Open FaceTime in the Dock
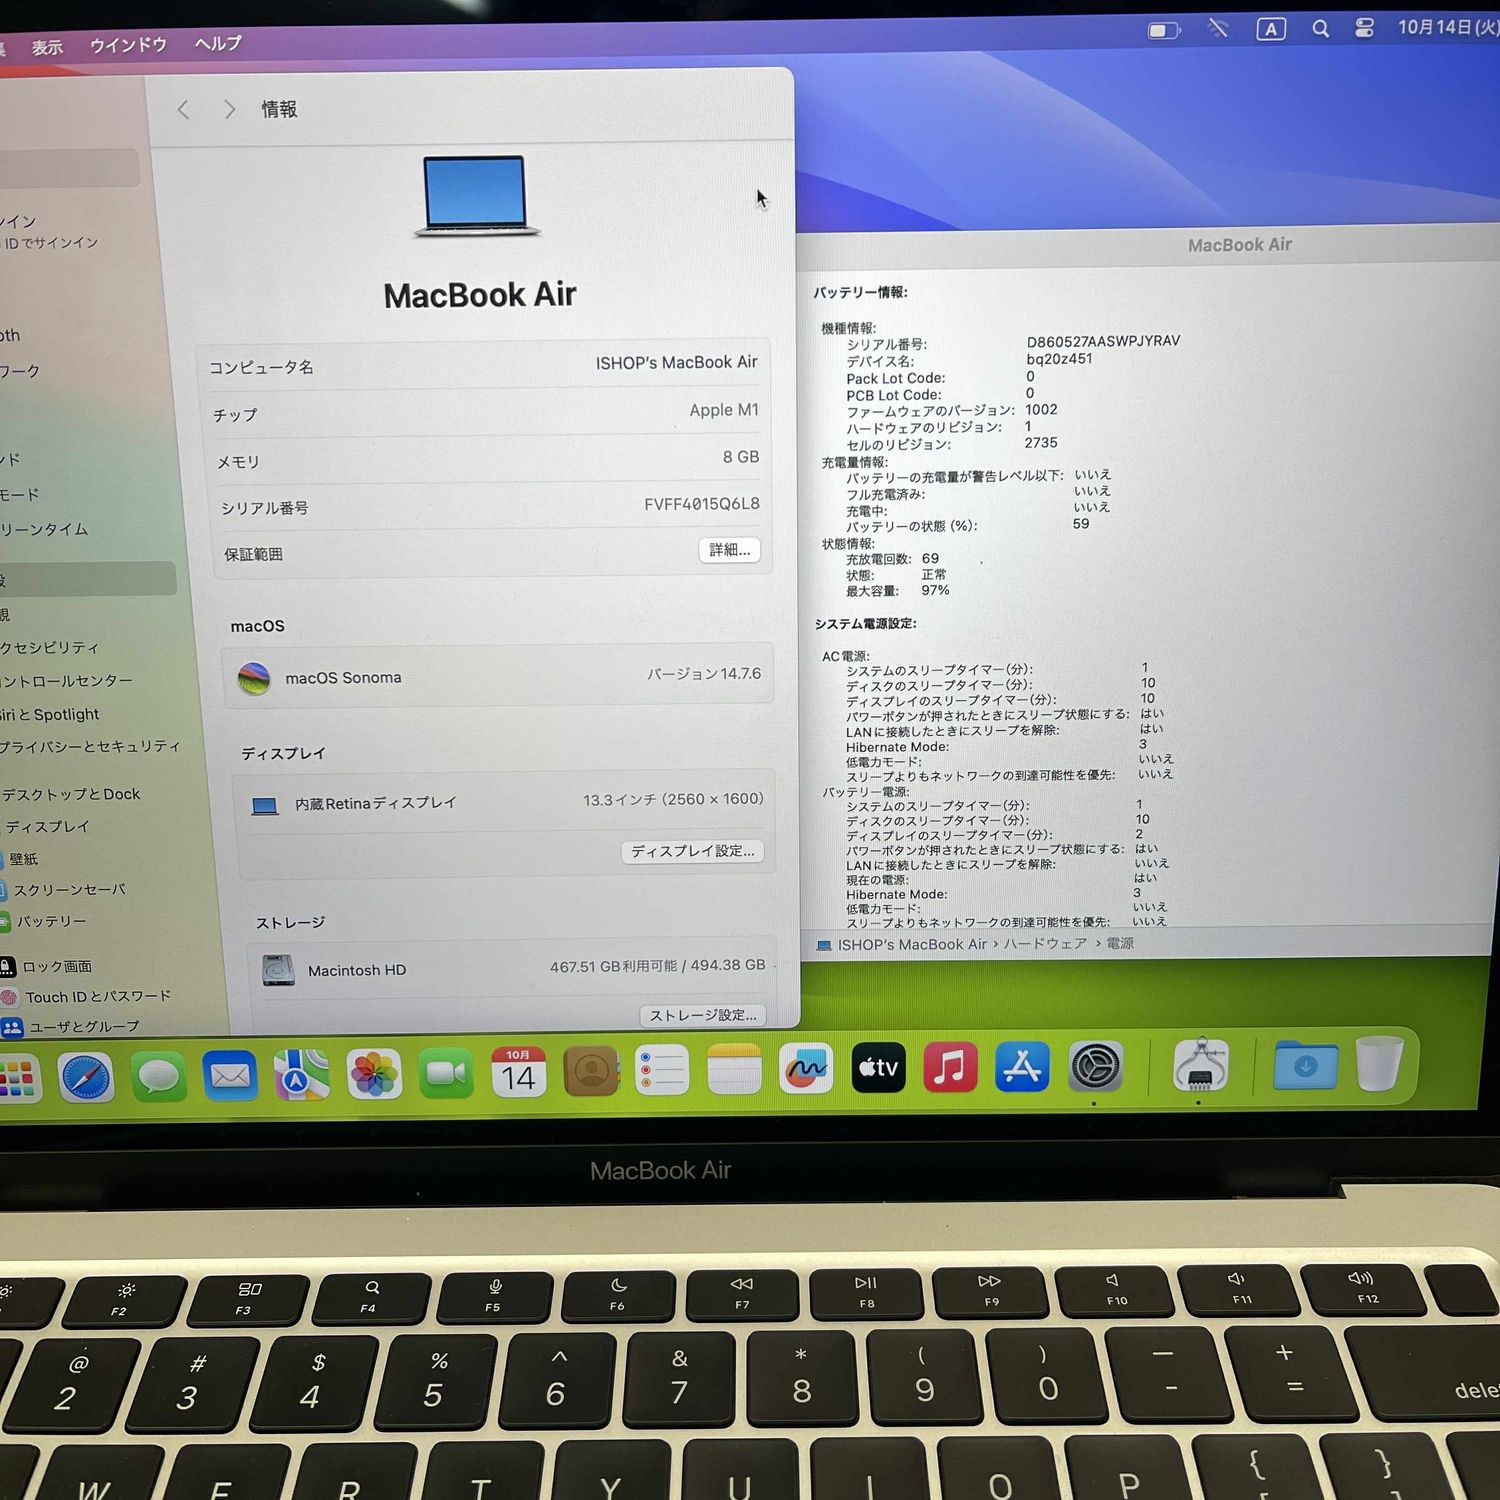This screenshot has width=1500, height=1500. (x=446, y=1074)
